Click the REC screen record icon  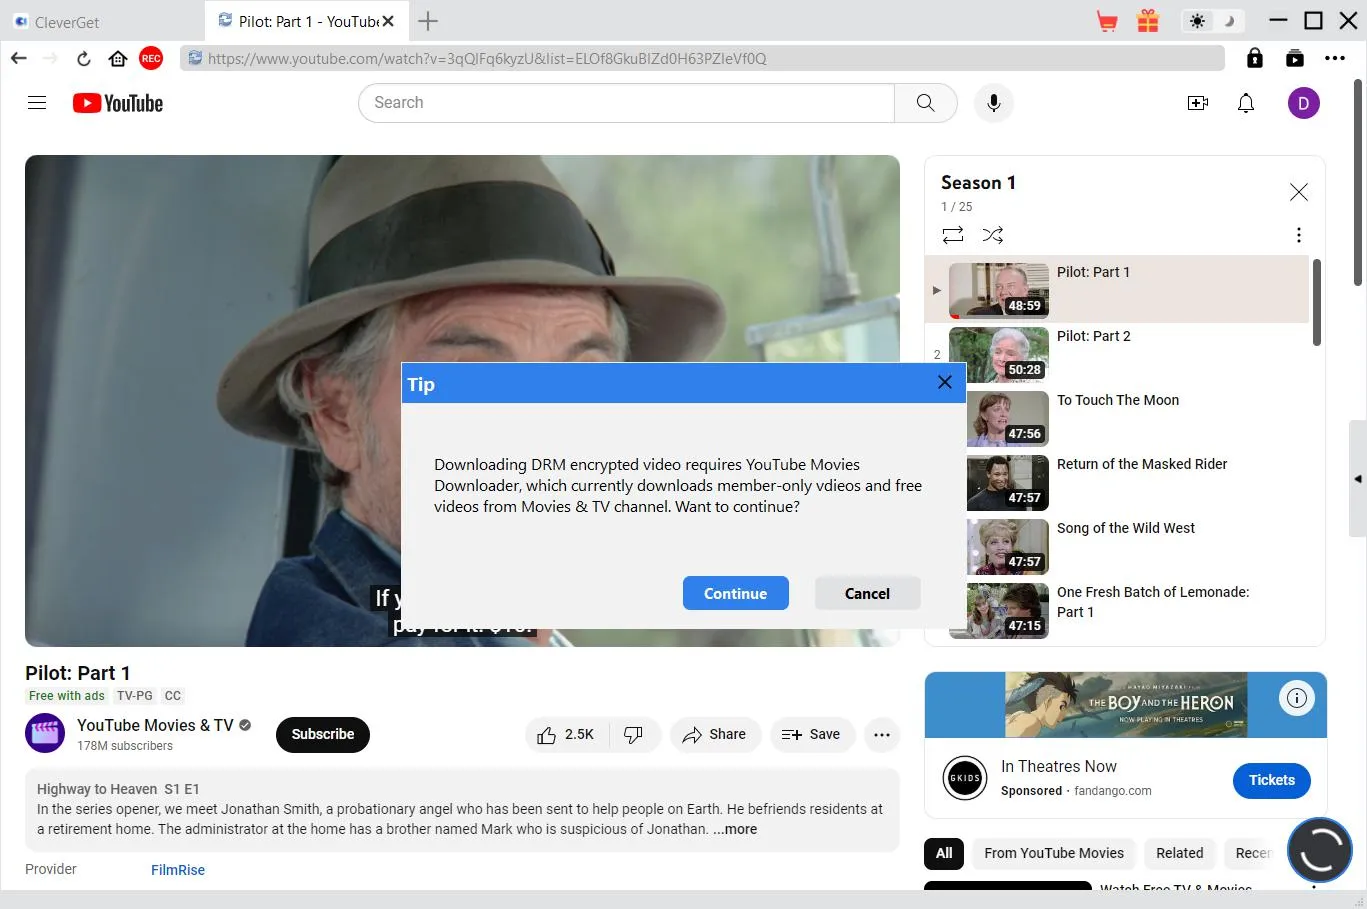tap(151, 58)
